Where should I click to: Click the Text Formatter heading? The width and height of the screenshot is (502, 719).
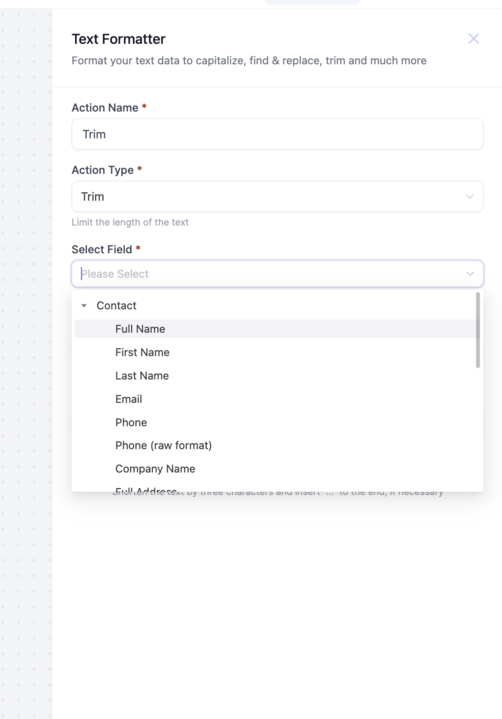click(x=118, y=39)
